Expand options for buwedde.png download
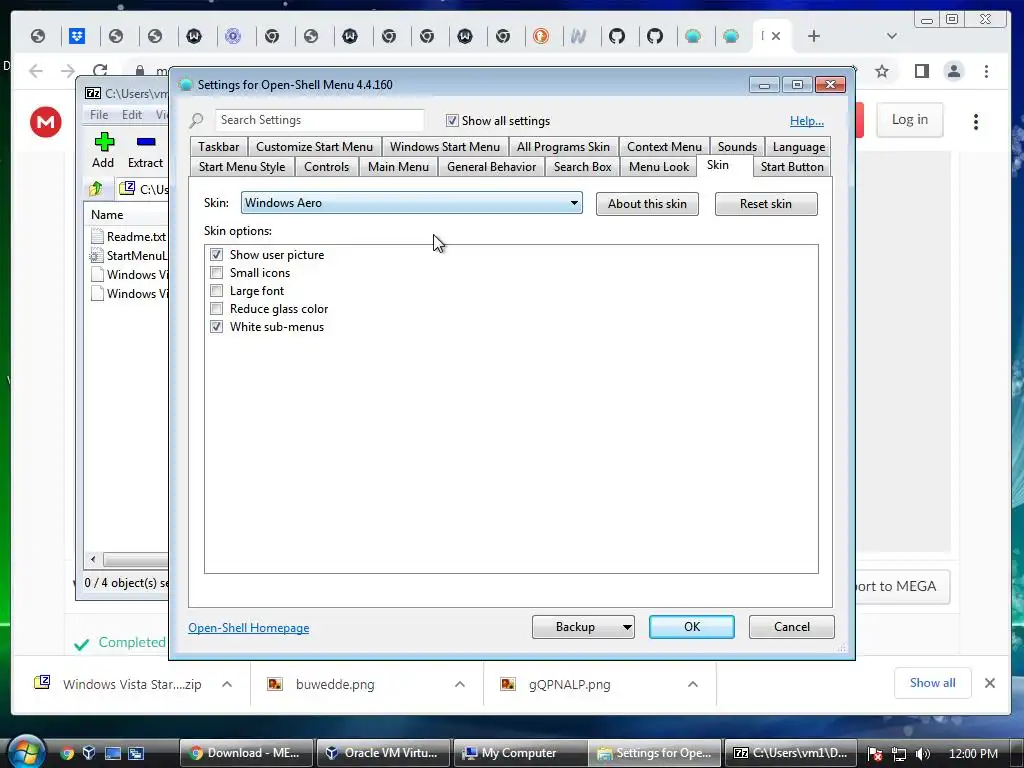Screen dimensions: 1024x768 point(460,684)
